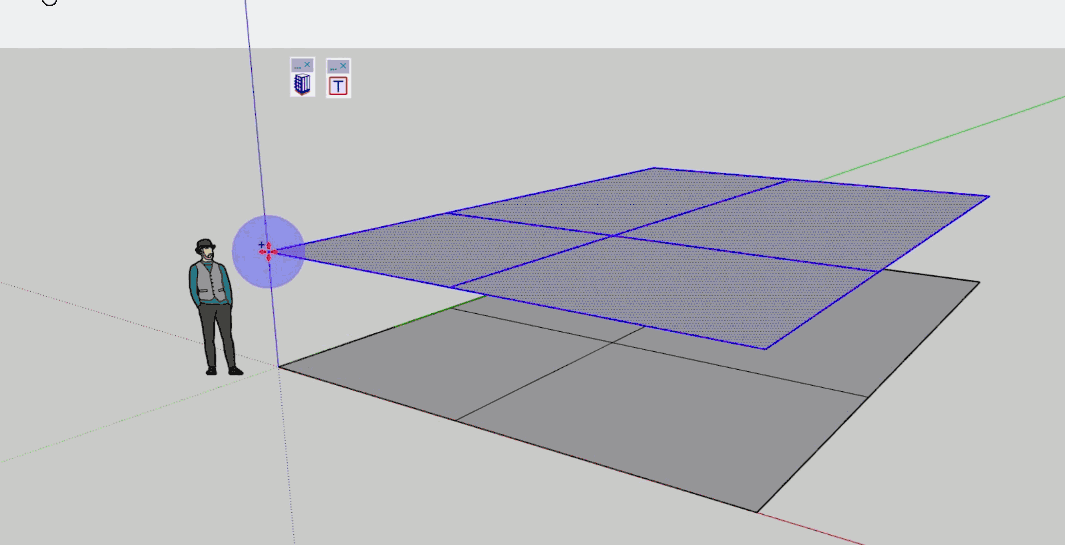Click the bottom corner of lower gray plane

[x=757, y=511]
